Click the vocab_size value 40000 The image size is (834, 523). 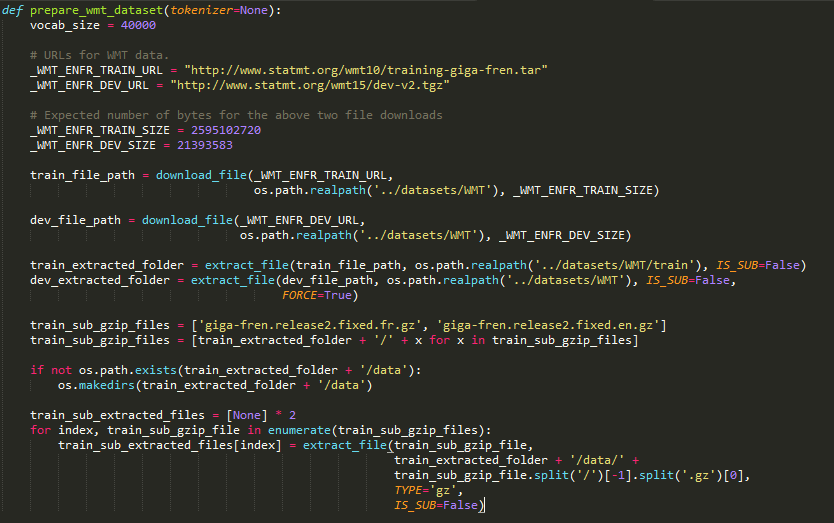click(138, 26)
